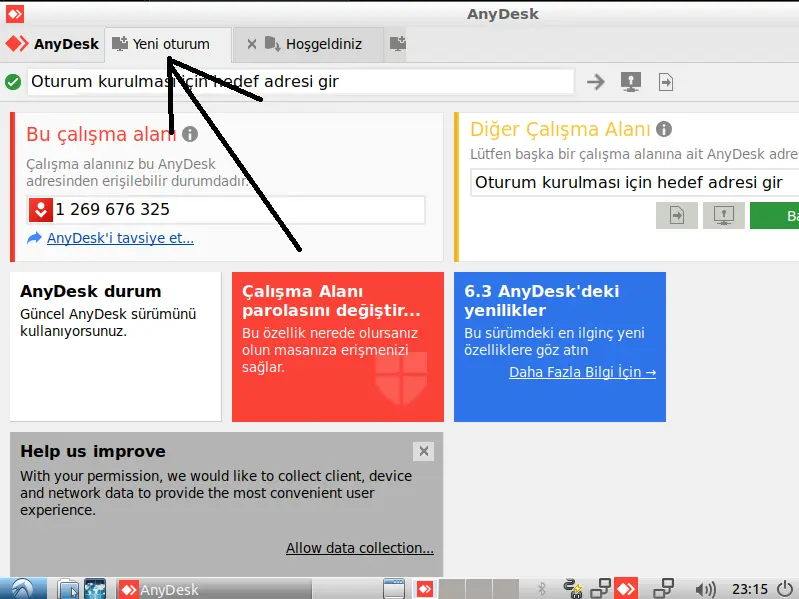Click the monitor icon in top toolbar

[631, 81]
